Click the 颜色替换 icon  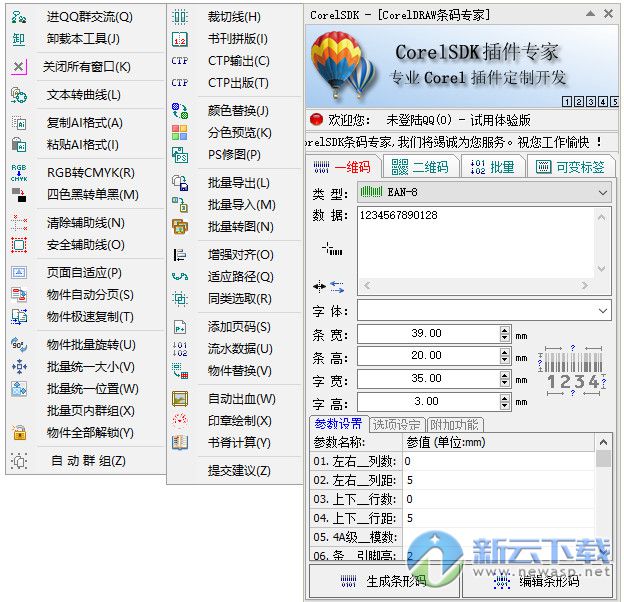pos(180,111)
